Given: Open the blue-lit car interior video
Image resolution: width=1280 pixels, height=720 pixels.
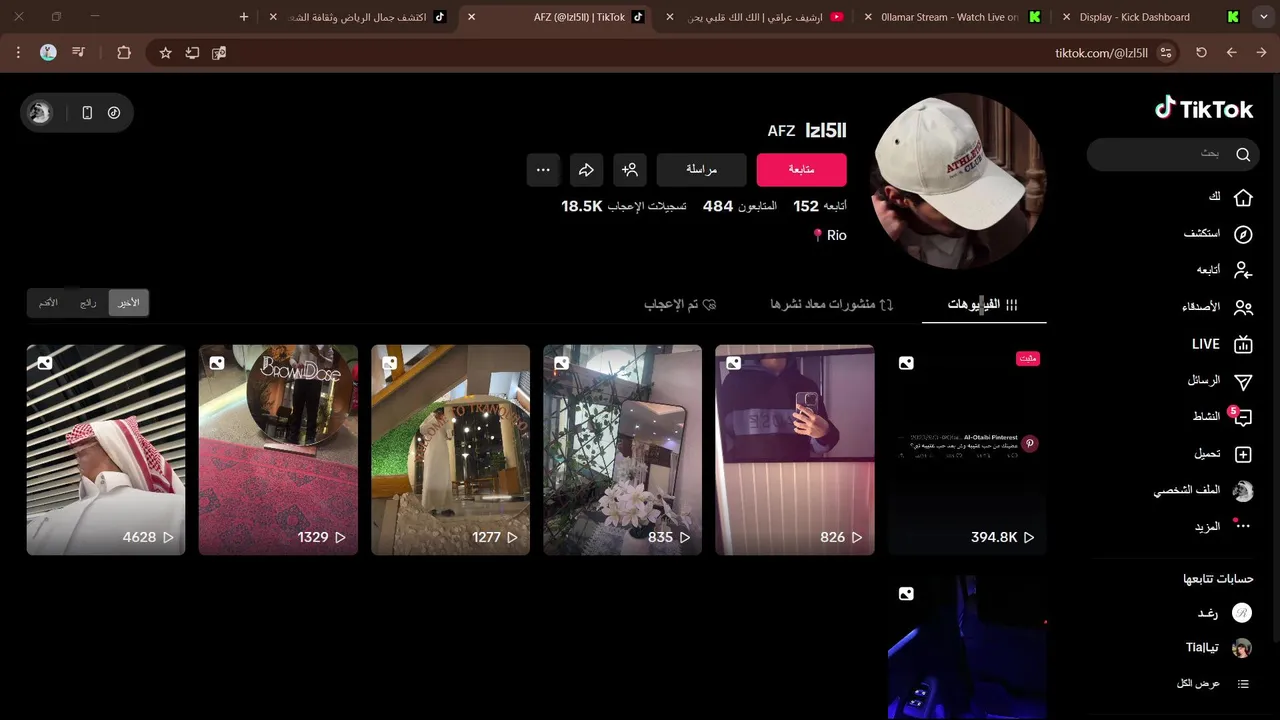Looking at the screenshot, I should click(967, 648).
